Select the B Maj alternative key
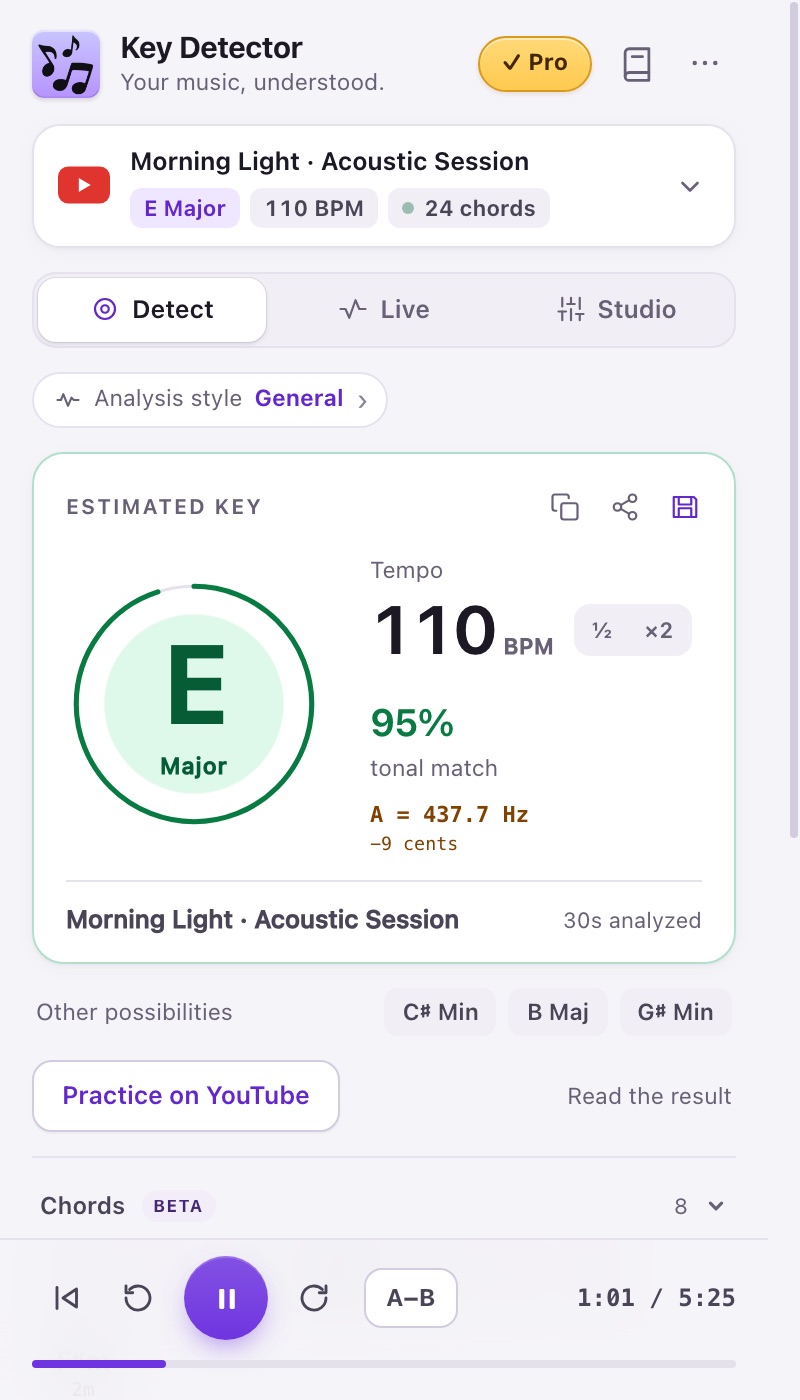 [558, 1012]
